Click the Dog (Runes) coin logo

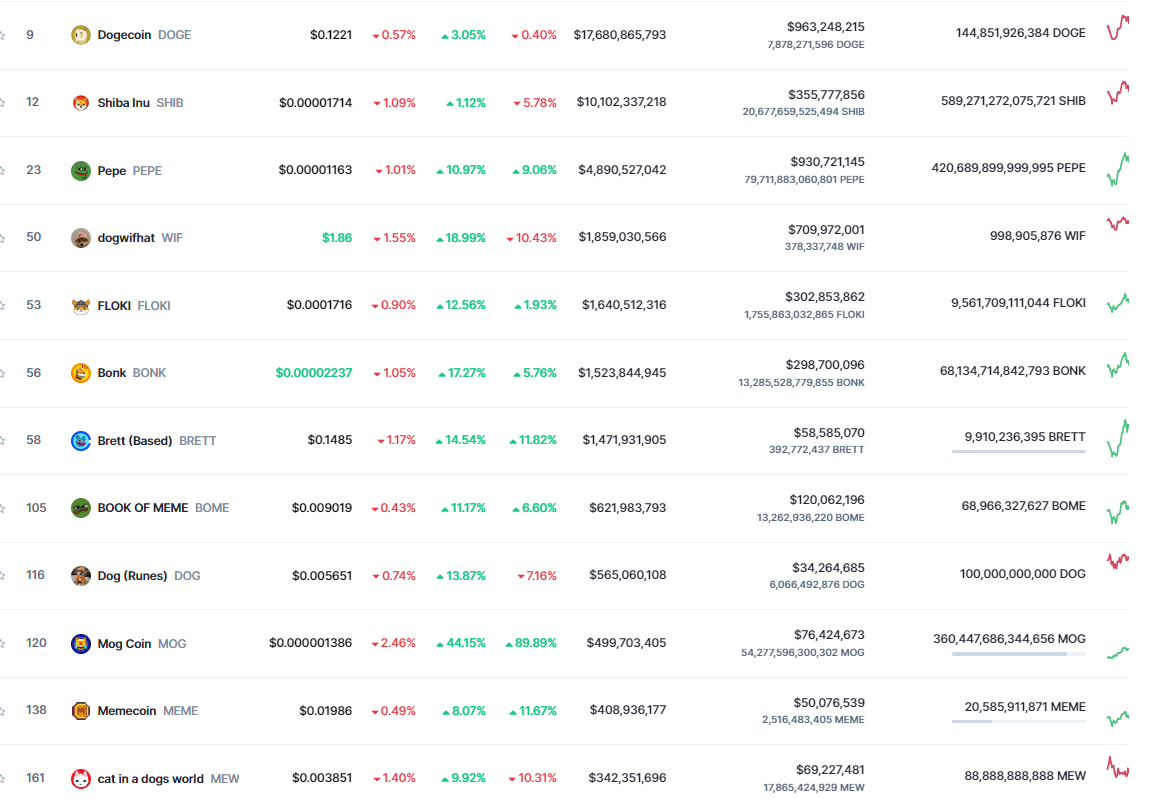pos(80,576)
